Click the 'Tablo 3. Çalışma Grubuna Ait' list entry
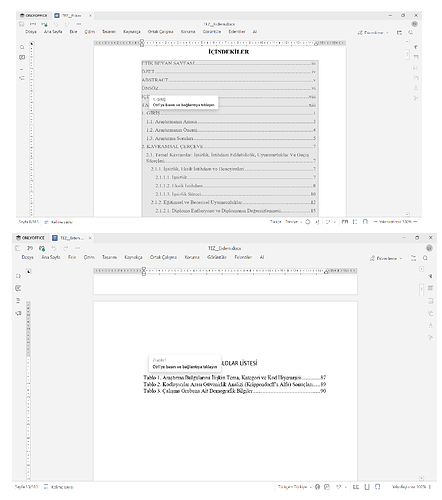The image size is (442, 500). (x=234, y=391)
